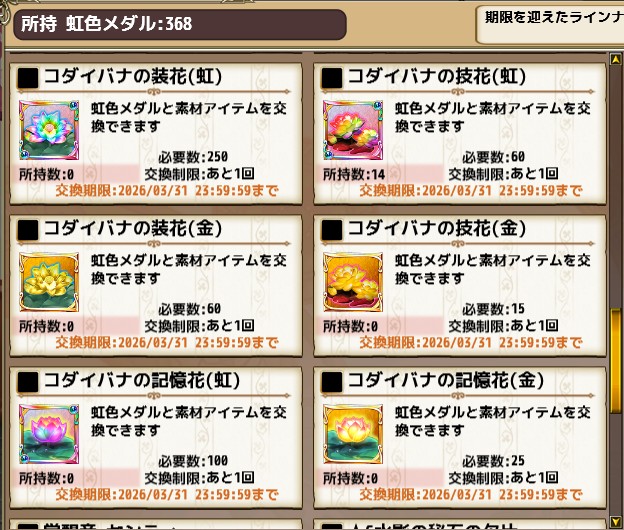
Task: Click the 所持 虹色メダル:368 header bar
Action: click(180, 24)
